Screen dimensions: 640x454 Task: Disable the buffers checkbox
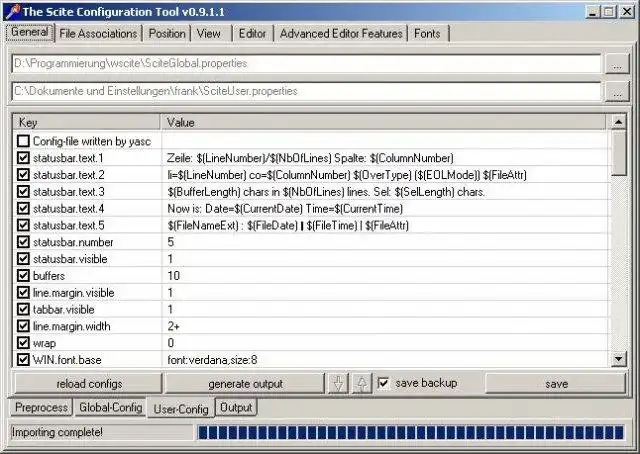pyautogui.click(x=23, y=276)
